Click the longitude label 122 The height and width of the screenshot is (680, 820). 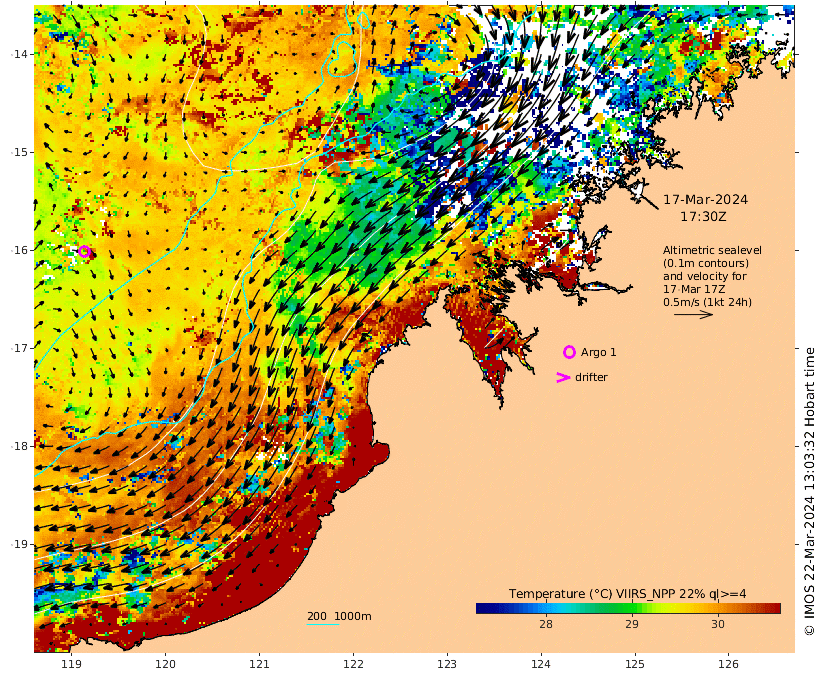(x=353, y=664)
